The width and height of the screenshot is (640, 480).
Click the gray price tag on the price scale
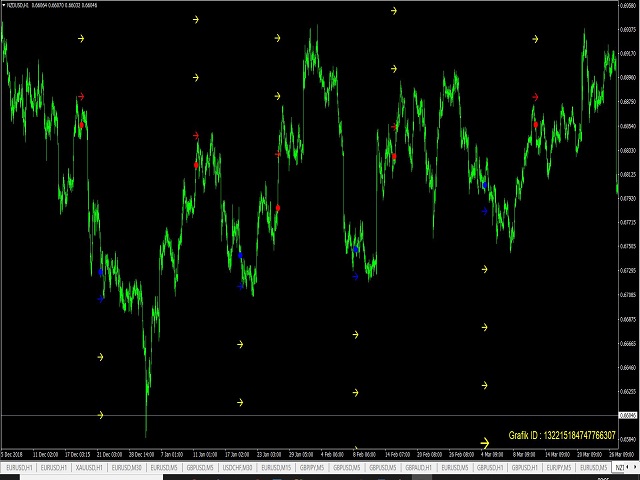click(x=628, y=415)
